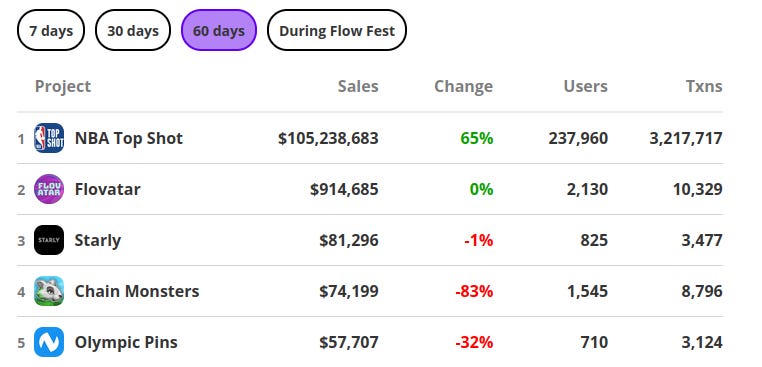
Task: Sort by the Change column header
Action: (464, 87)
